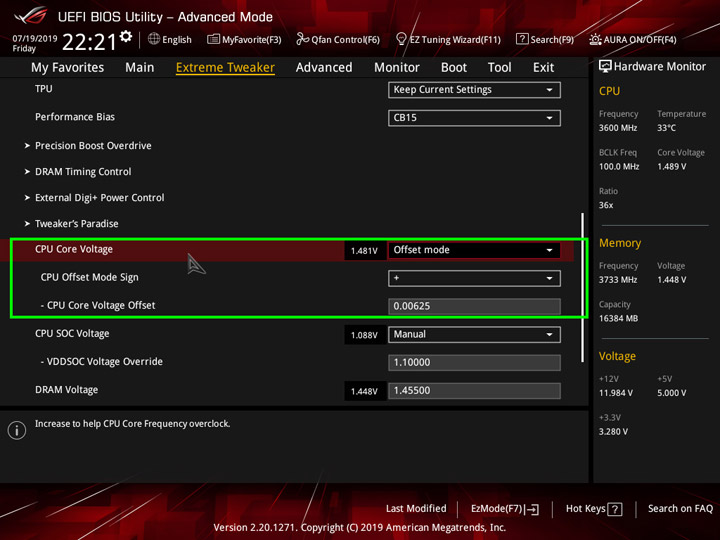Edit the VDDSOC Voltage Override field
Image resolution: width=720 pixels, height=540 pixels.
[x=474, y=363]
